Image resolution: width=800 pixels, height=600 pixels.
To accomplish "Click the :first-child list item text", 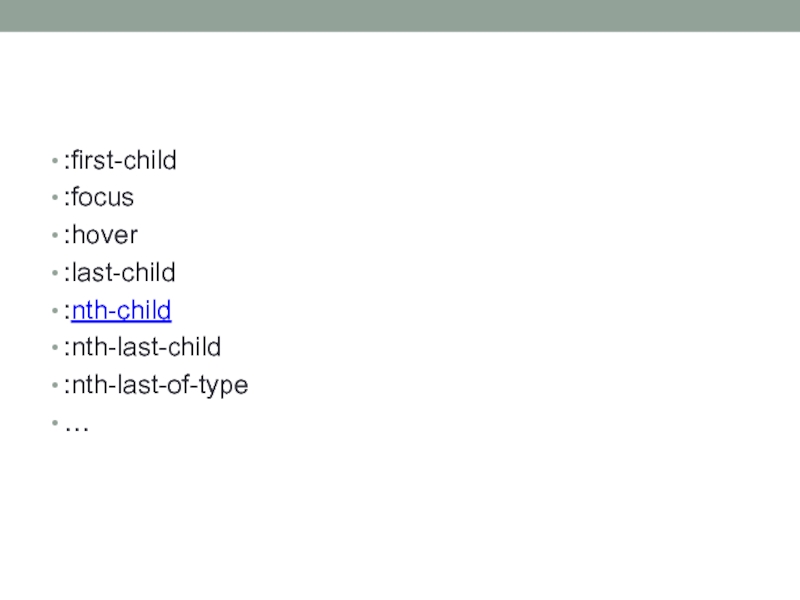I will click(x=120, y=160).
